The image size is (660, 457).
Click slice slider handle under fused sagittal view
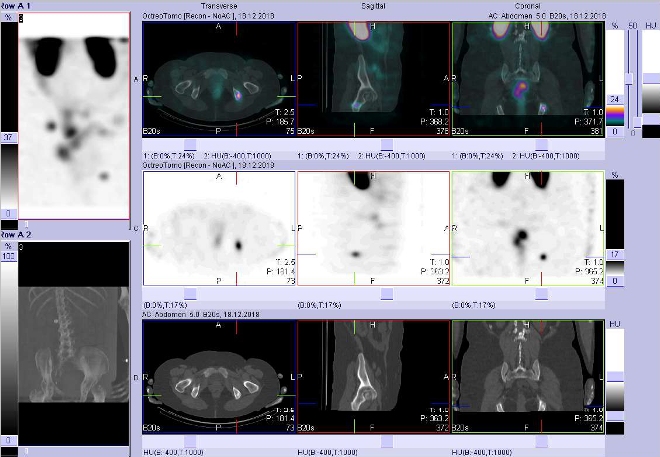pos(385,145)
